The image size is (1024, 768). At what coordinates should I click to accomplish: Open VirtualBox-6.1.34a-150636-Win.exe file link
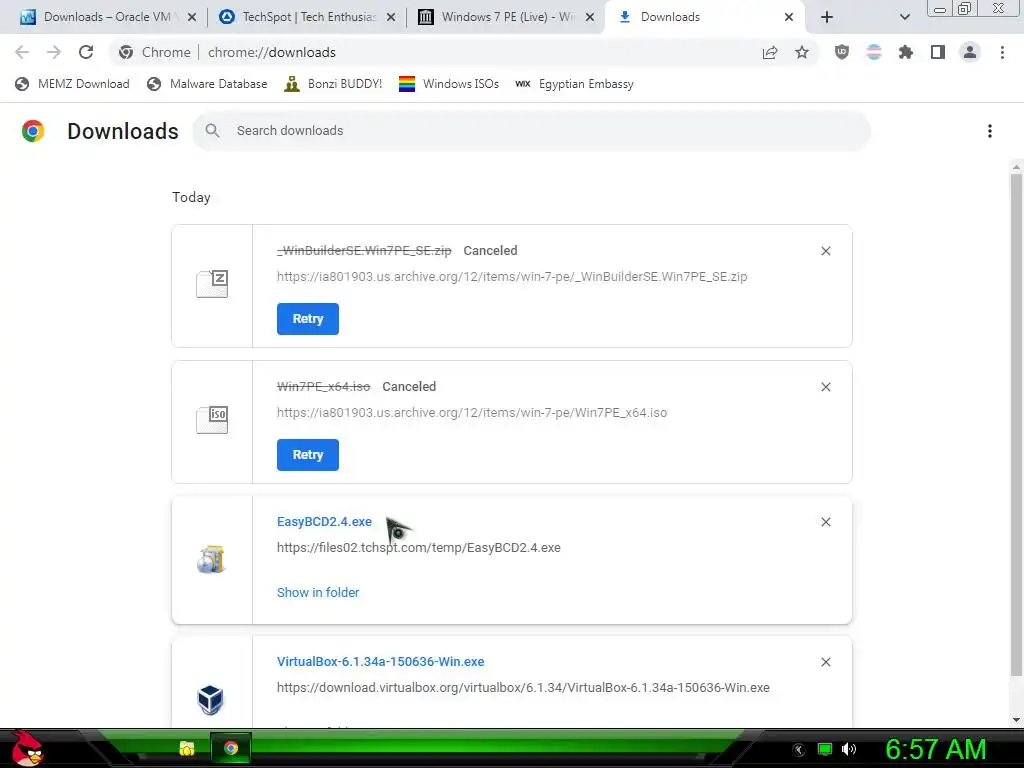pos(381,662)
